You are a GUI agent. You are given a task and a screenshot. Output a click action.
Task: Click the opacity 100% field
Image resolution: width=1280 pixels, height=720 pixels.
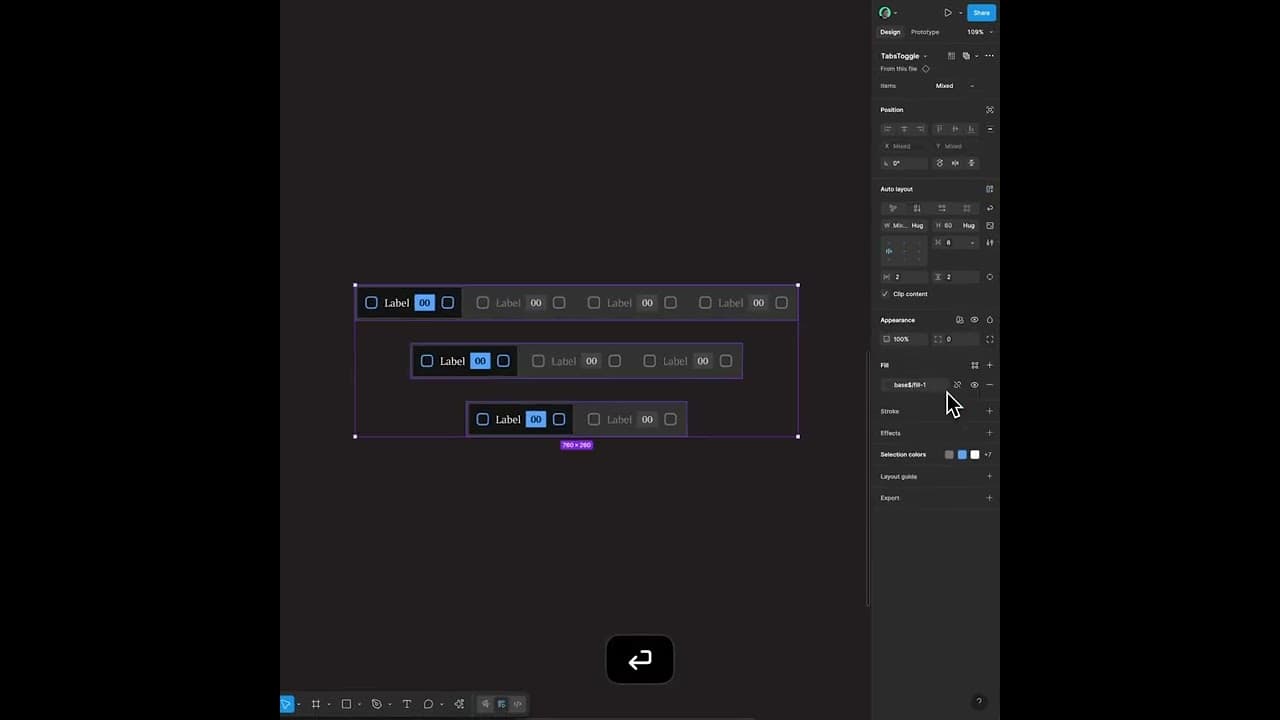tap(904, 339)
